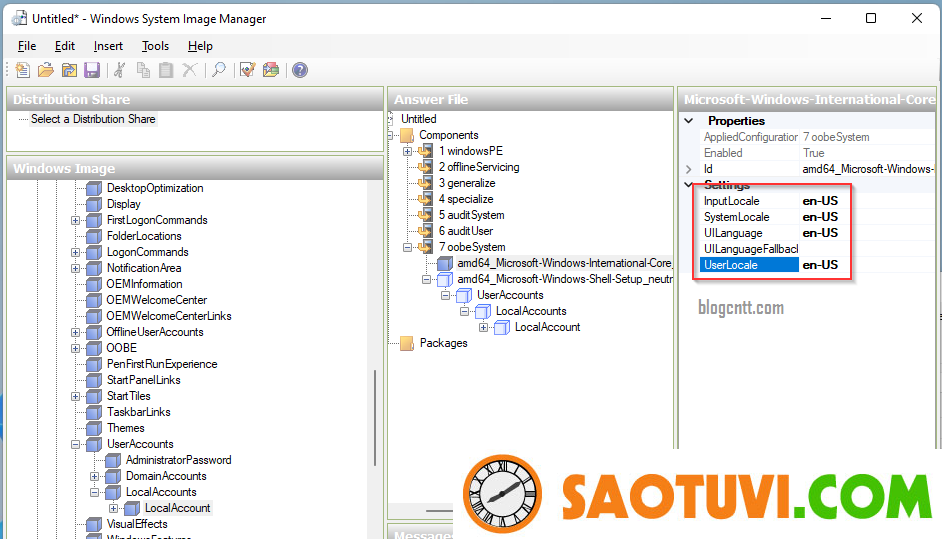Image resolution: width=942 pixels, height=539 pixels.
Task: Collapse the Properties section chevron
Action: coord(689,121)
